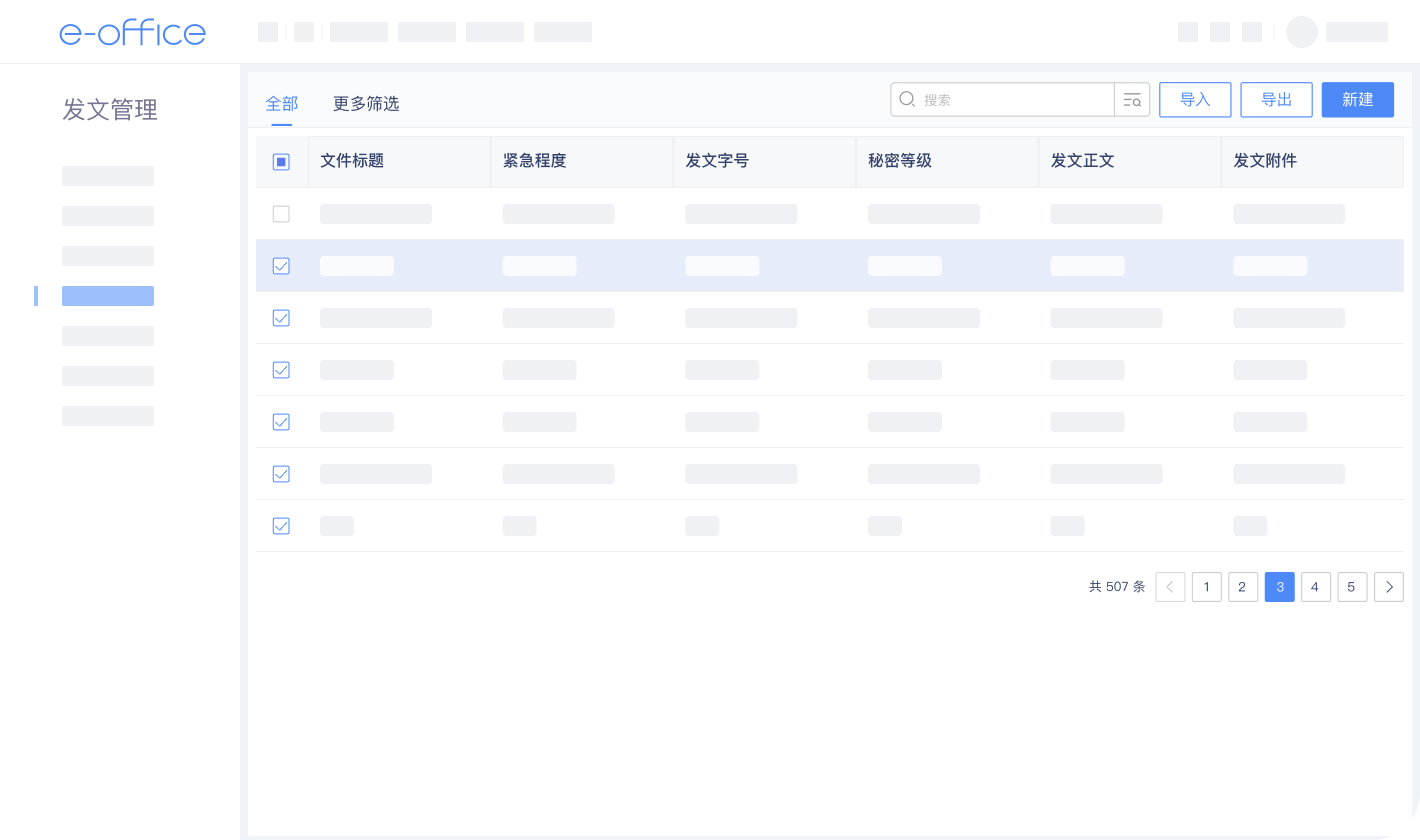Uncheck the fourth table row checkbox
The height and width of the screenshot is (840, 1420).
[281, 370]
